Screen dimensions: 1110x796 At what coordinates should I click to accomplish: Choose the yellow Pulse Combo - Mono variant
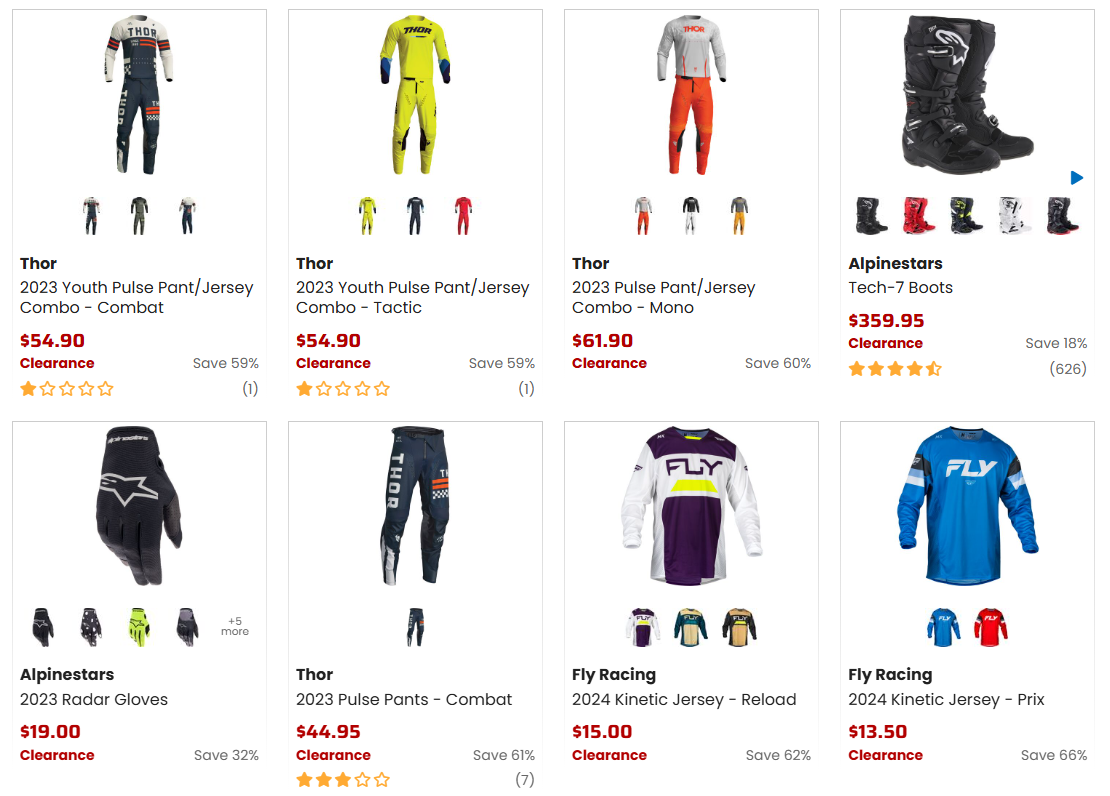(x=739, y=215)
